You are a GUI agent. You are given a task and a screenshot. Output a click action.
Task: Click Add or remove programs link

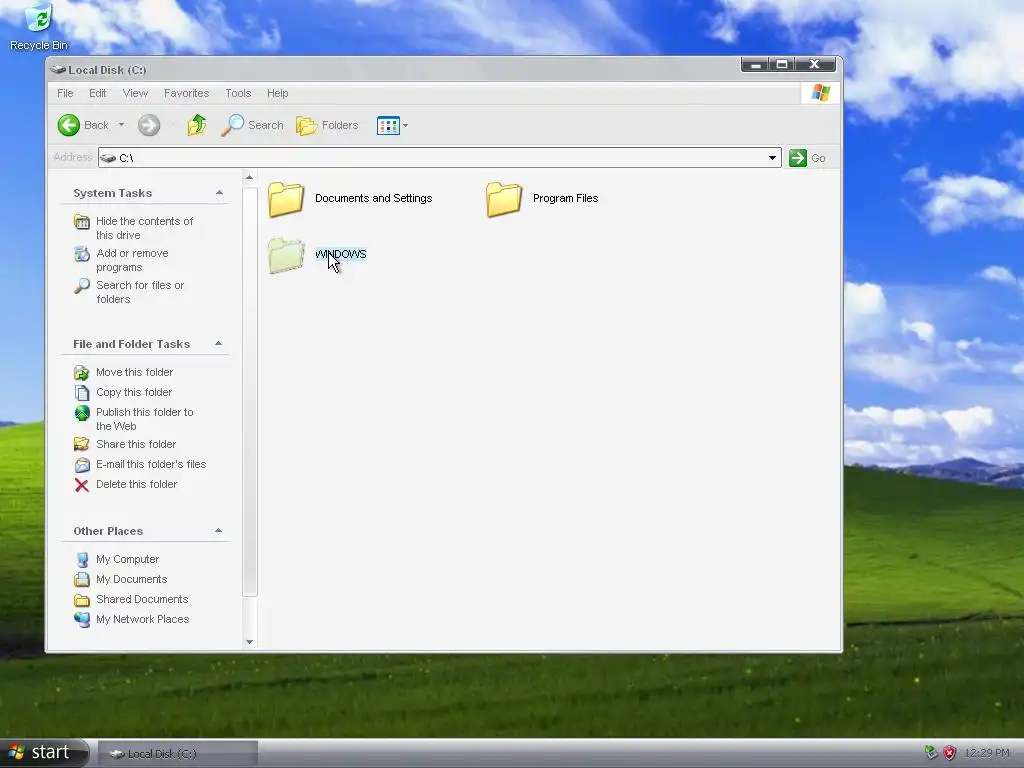(132, 260)
